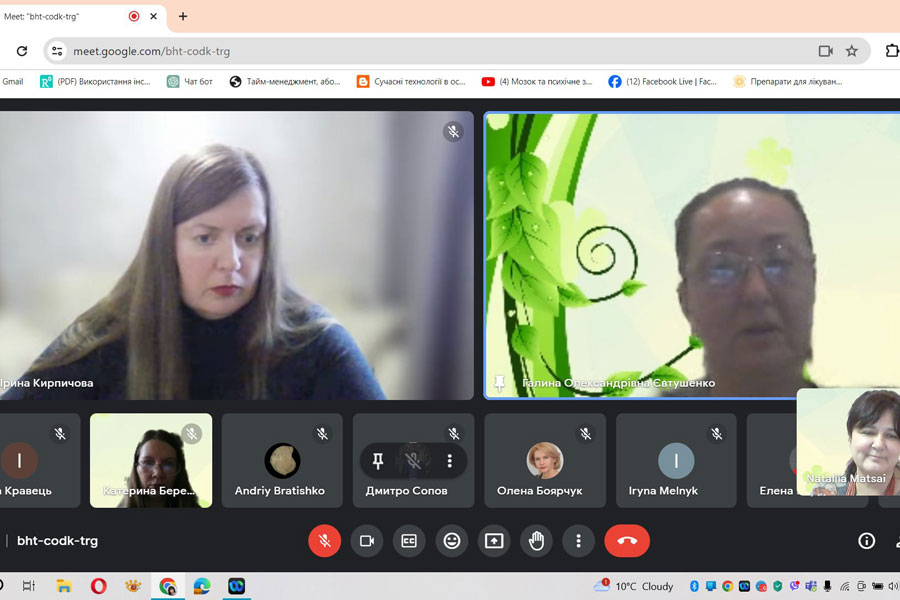
Task: Open File Explorer from taskbar
Action: click(64, 586)
